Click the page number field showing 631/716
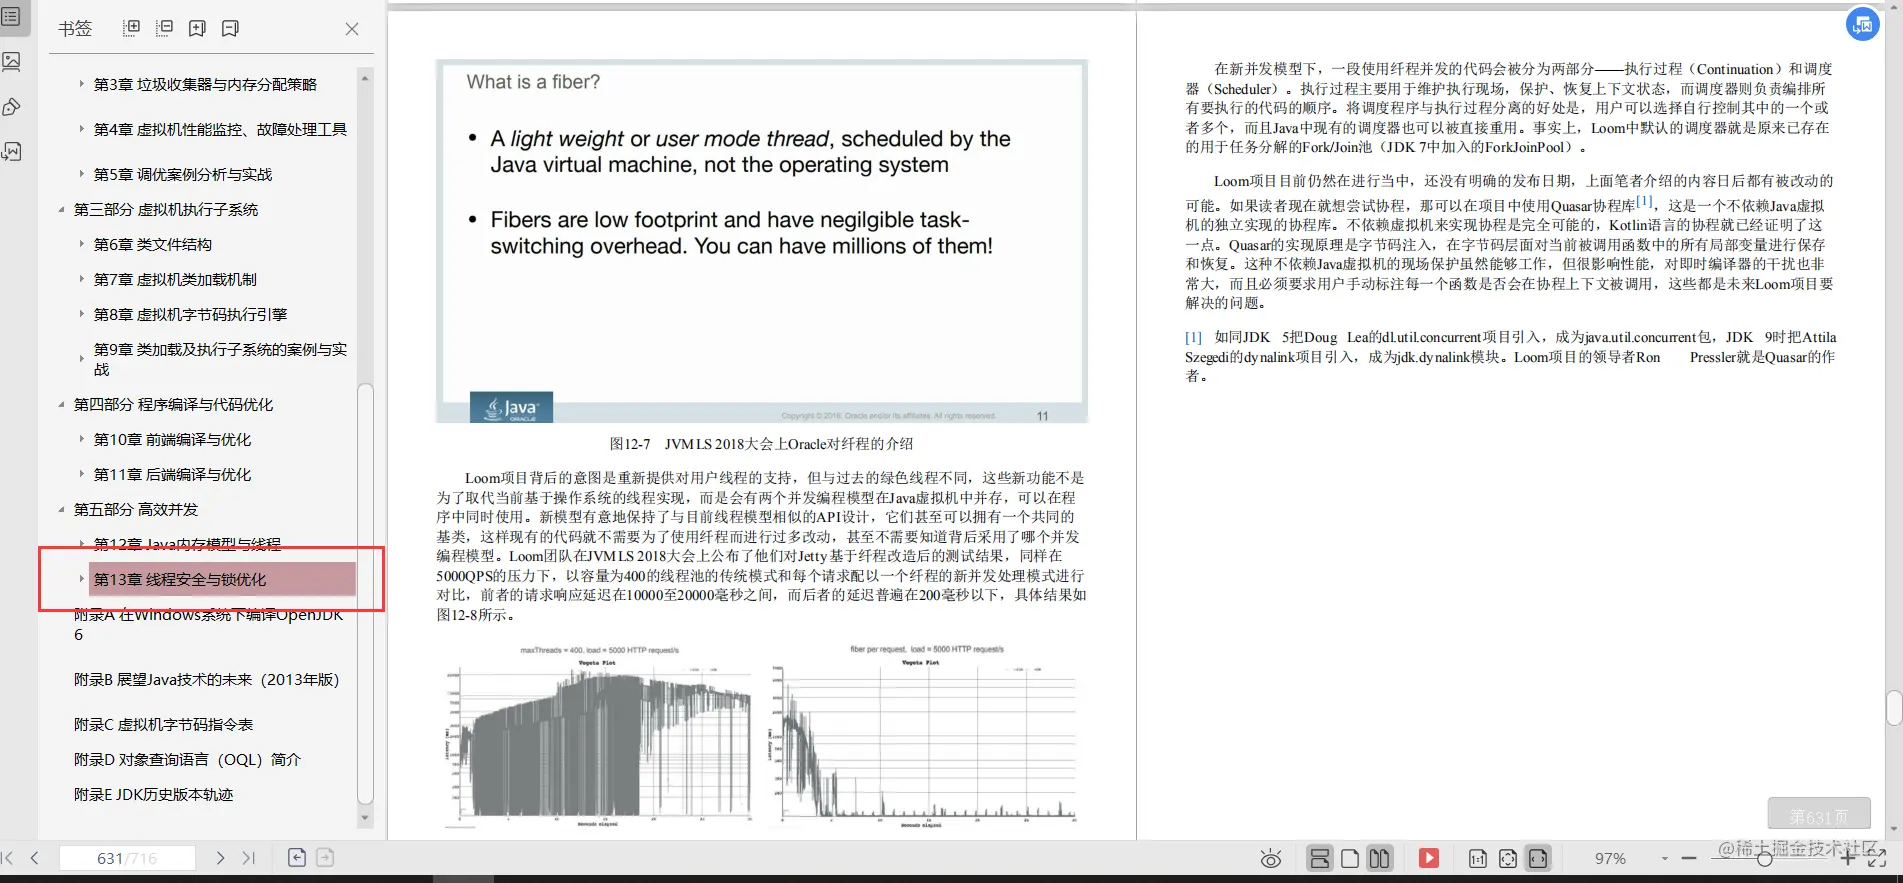 tap(127, 858)
